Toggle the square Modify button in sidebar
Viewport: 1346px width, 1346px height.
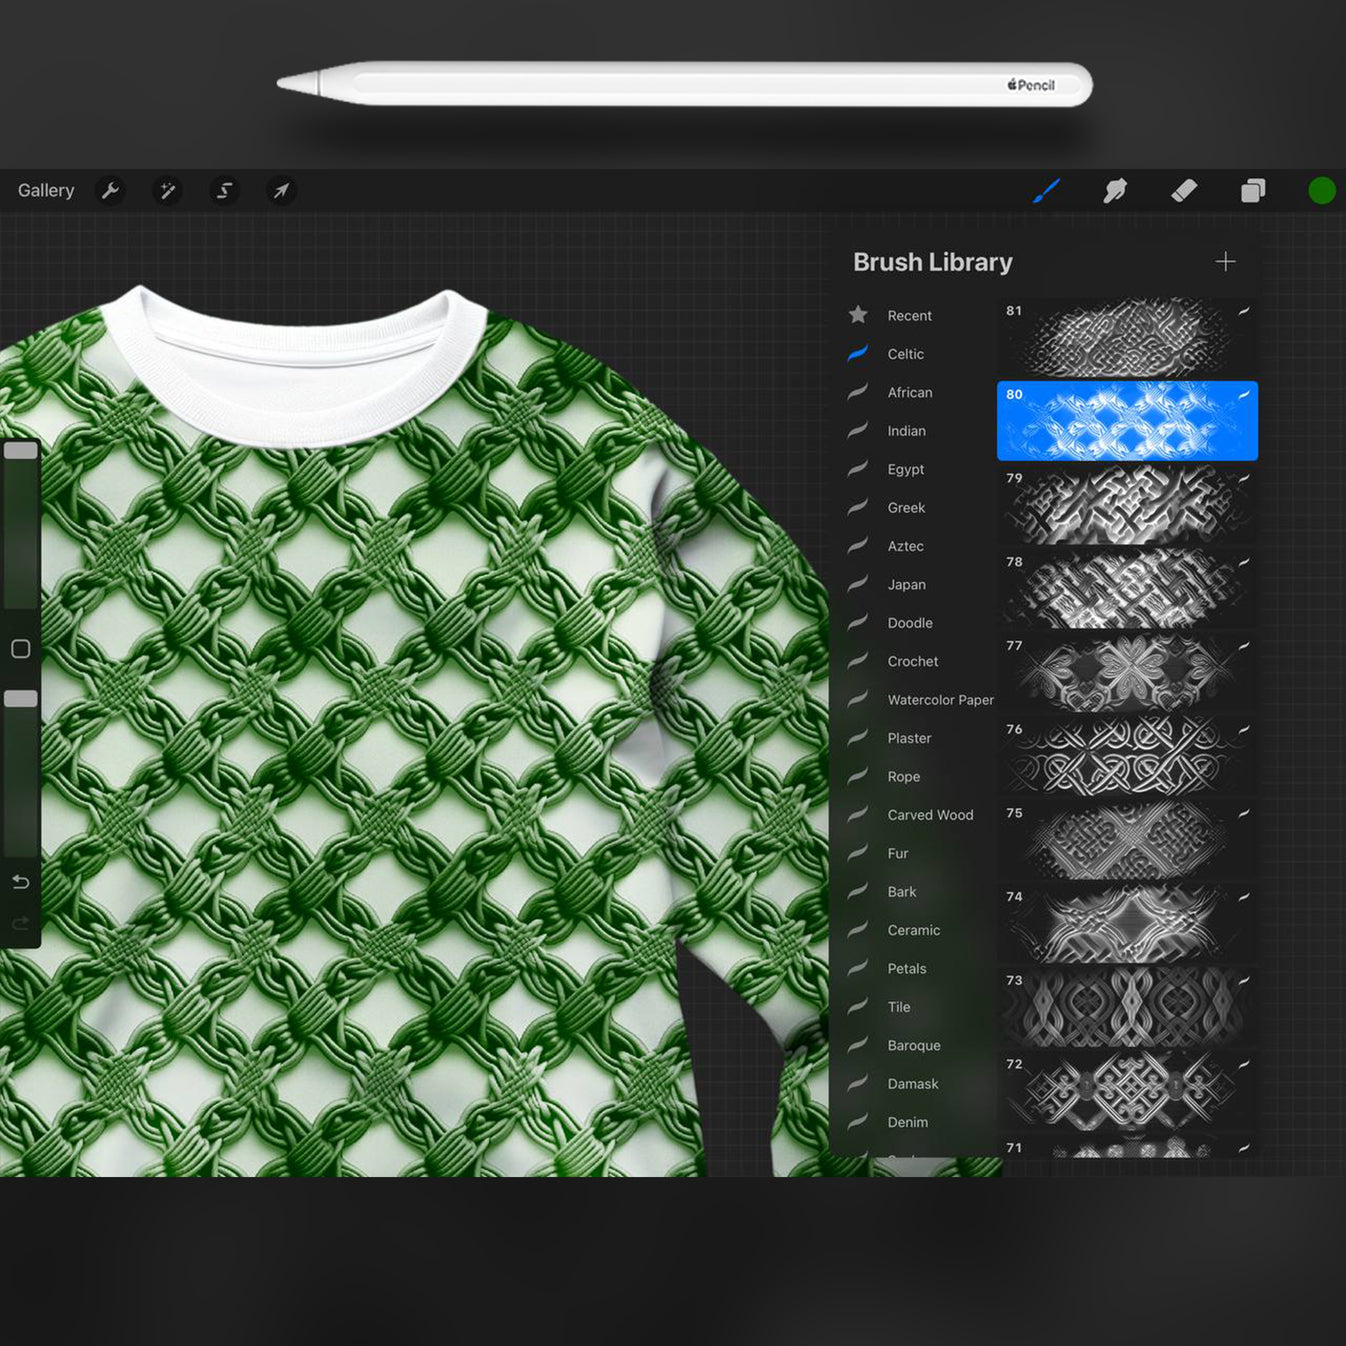click(x=21, y=649)
